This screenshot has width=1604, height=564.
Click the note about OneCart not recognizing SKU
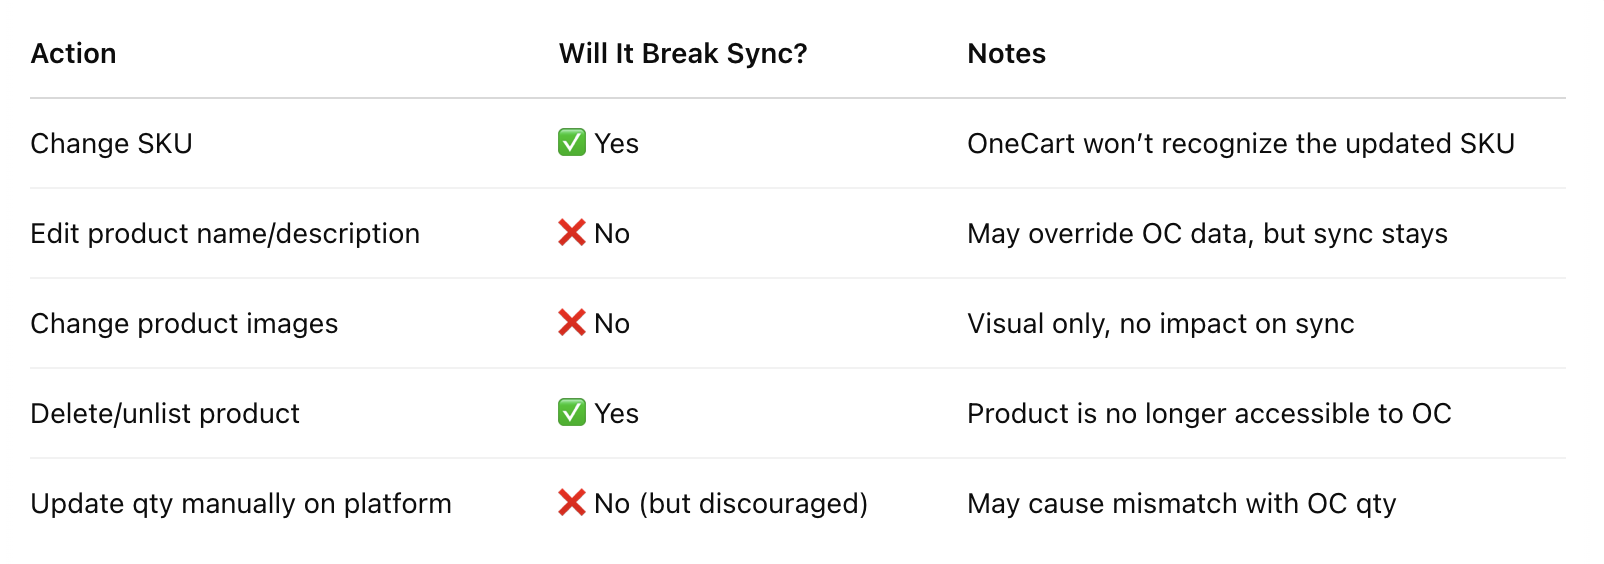coord(1240,144)
